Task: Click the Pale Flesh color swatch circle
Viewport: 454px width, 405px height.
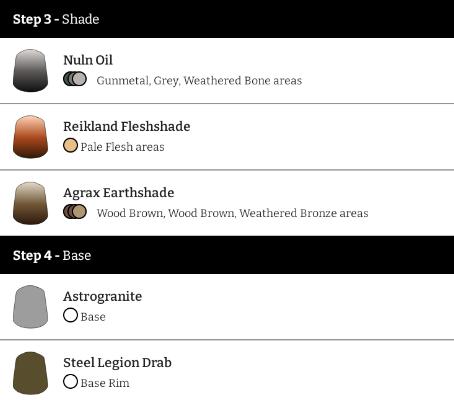Action: (70, 145)
